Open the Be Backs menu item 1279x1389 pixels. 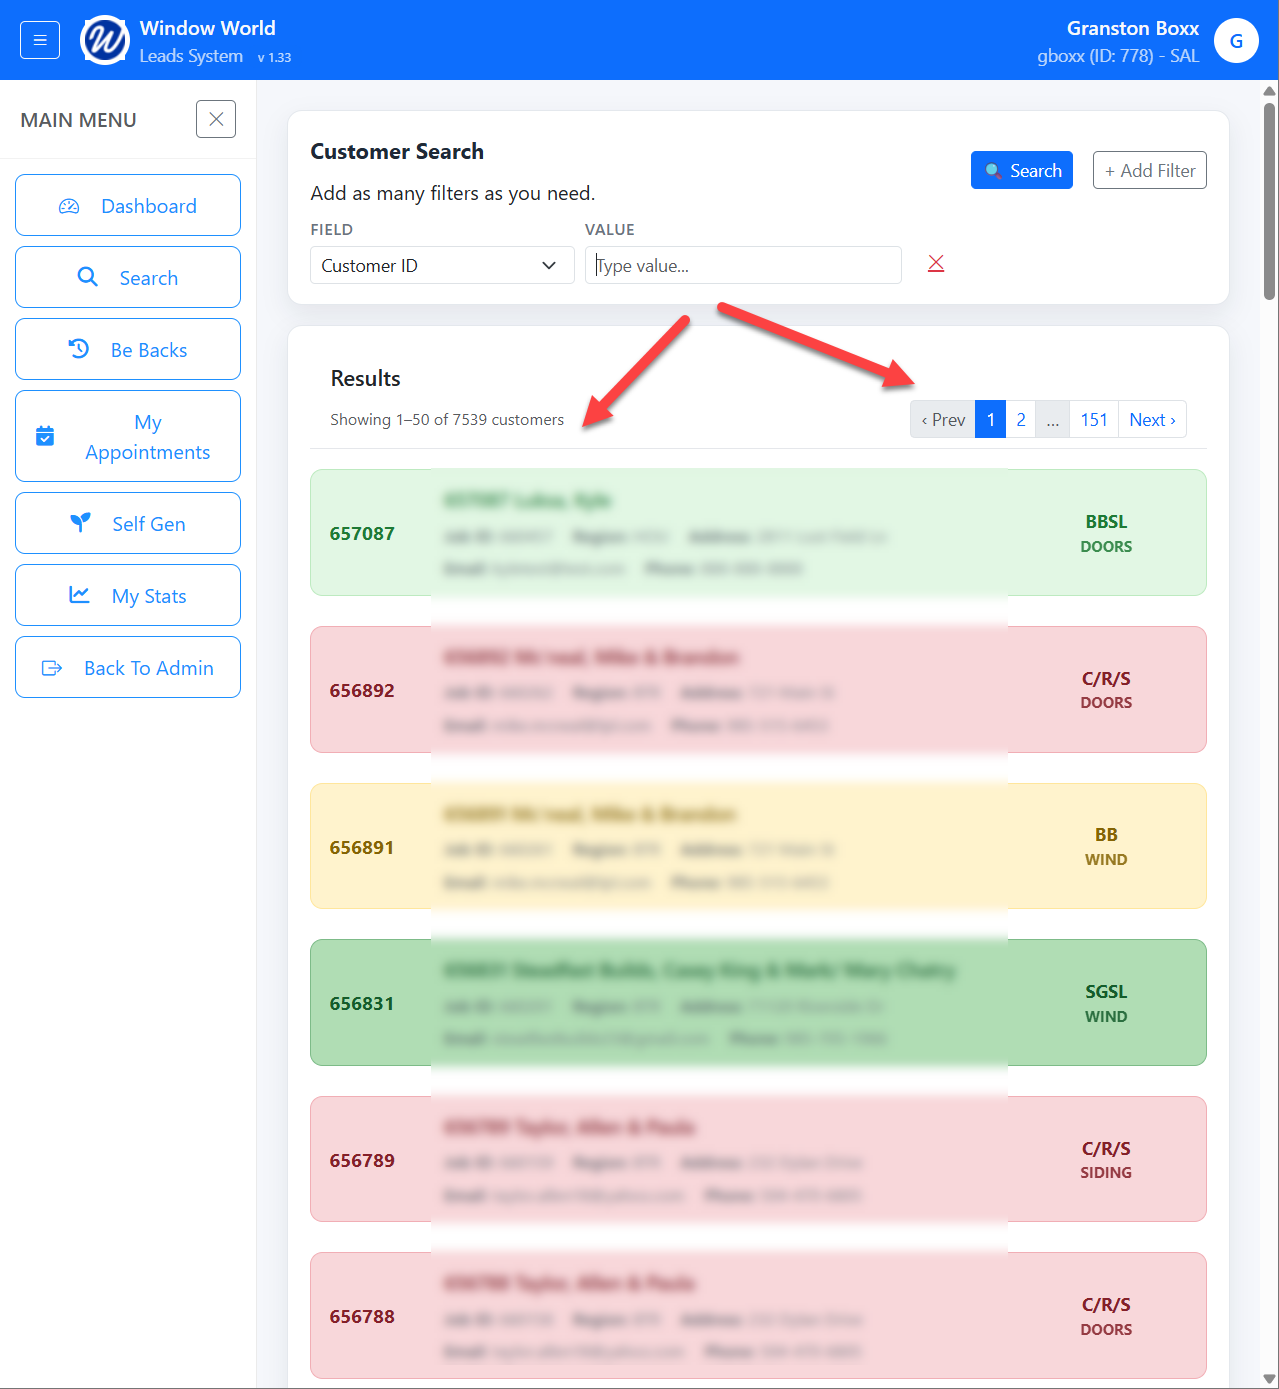128,349
